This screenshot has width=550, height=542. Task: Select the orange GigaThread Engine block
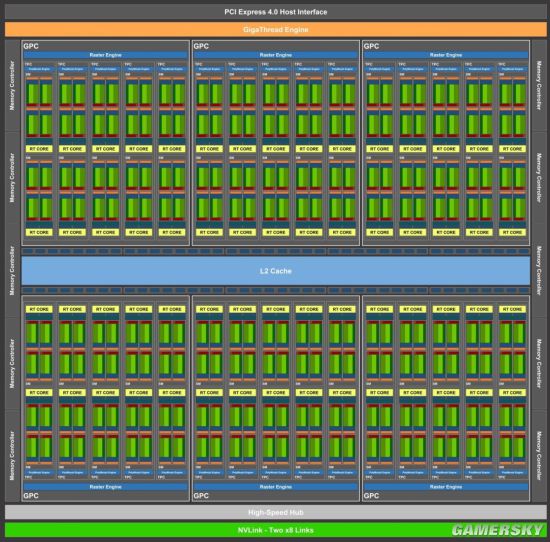click(275, 29)
